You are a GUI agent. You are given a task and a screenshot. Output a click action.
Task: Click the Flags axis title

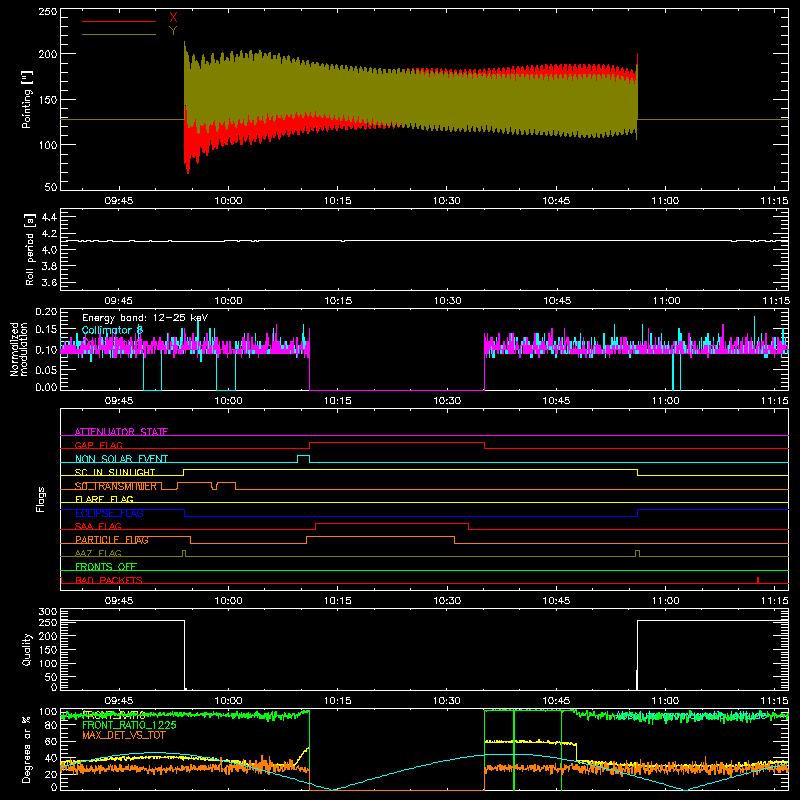[40, 499]
